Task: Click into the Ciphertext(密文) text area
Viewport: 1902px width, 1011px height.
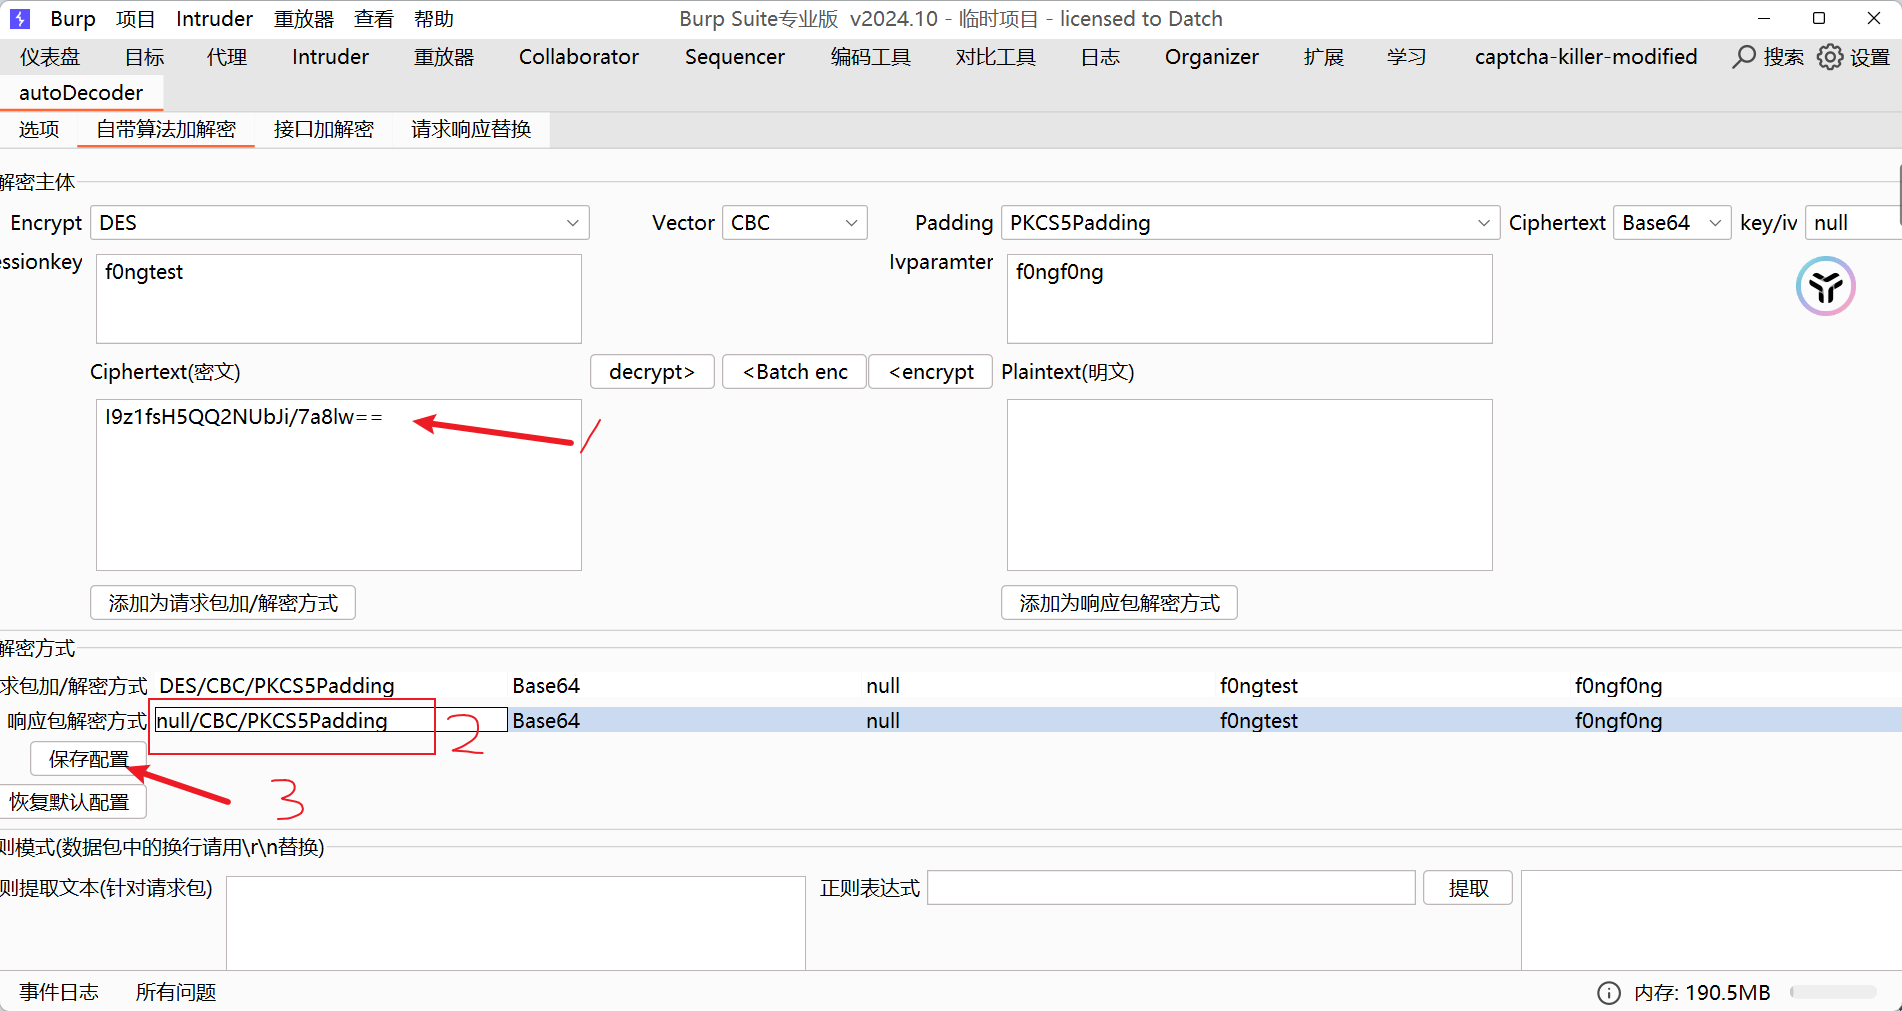Action: pos(339,485)
